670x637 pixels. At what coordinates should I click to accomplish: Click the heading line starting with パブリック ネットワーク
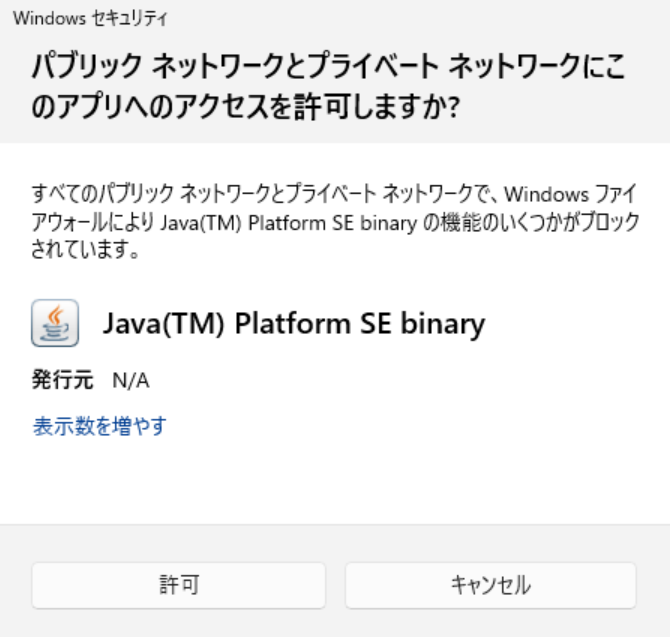[329, 68]
